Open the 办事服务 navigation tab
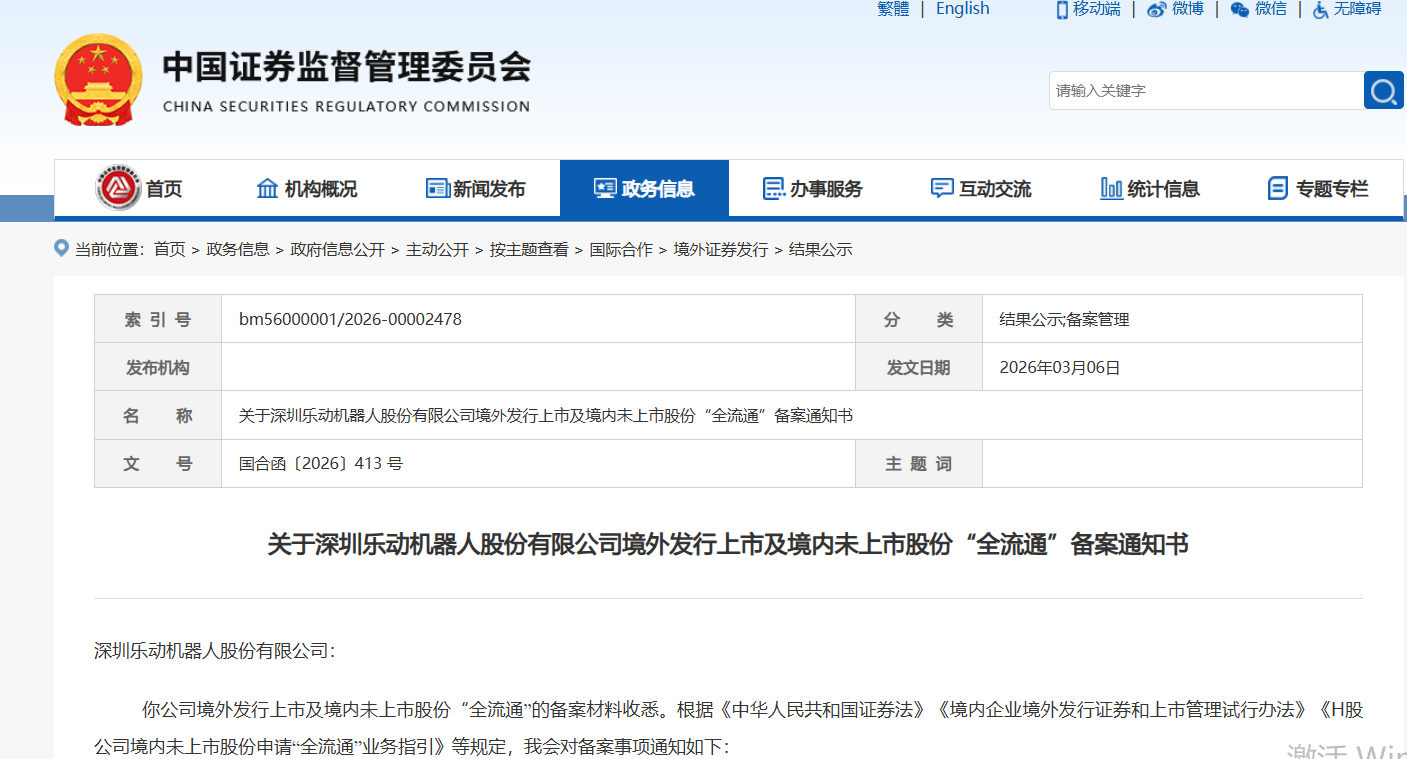 pos(812,189)
